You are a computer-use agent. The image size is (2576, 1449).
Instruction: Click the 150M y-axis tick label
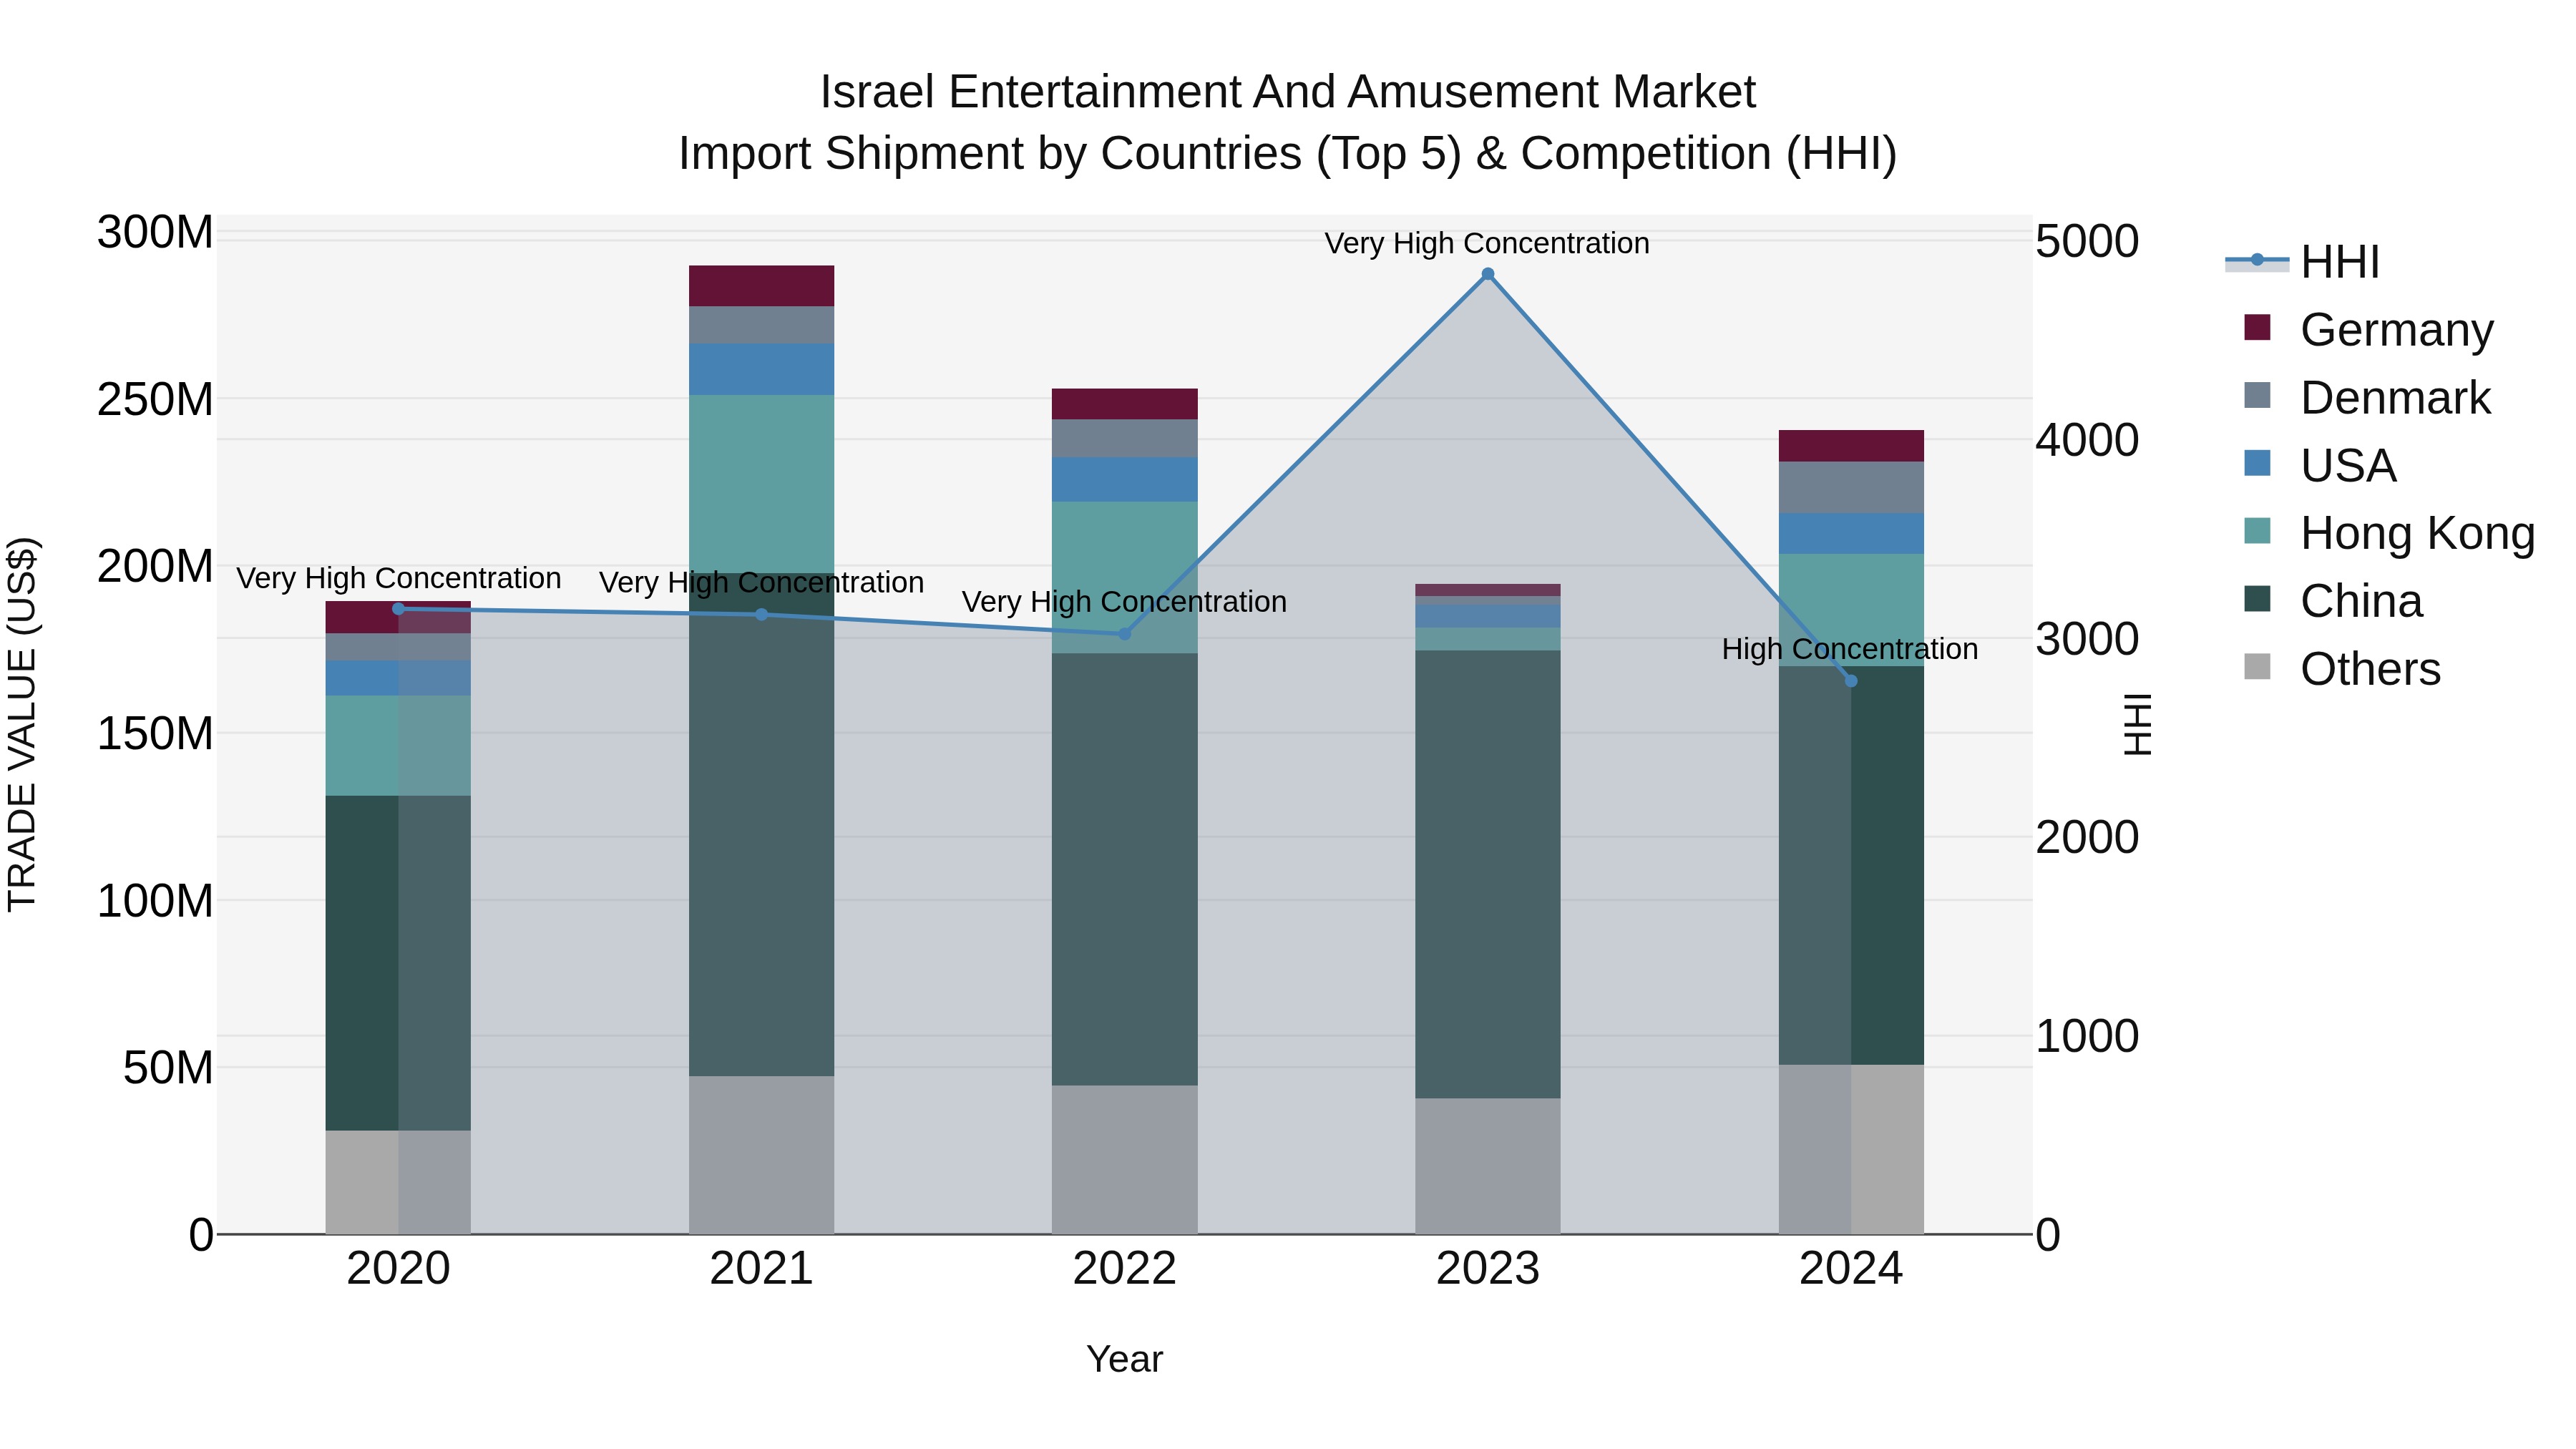tap(155, 733)
